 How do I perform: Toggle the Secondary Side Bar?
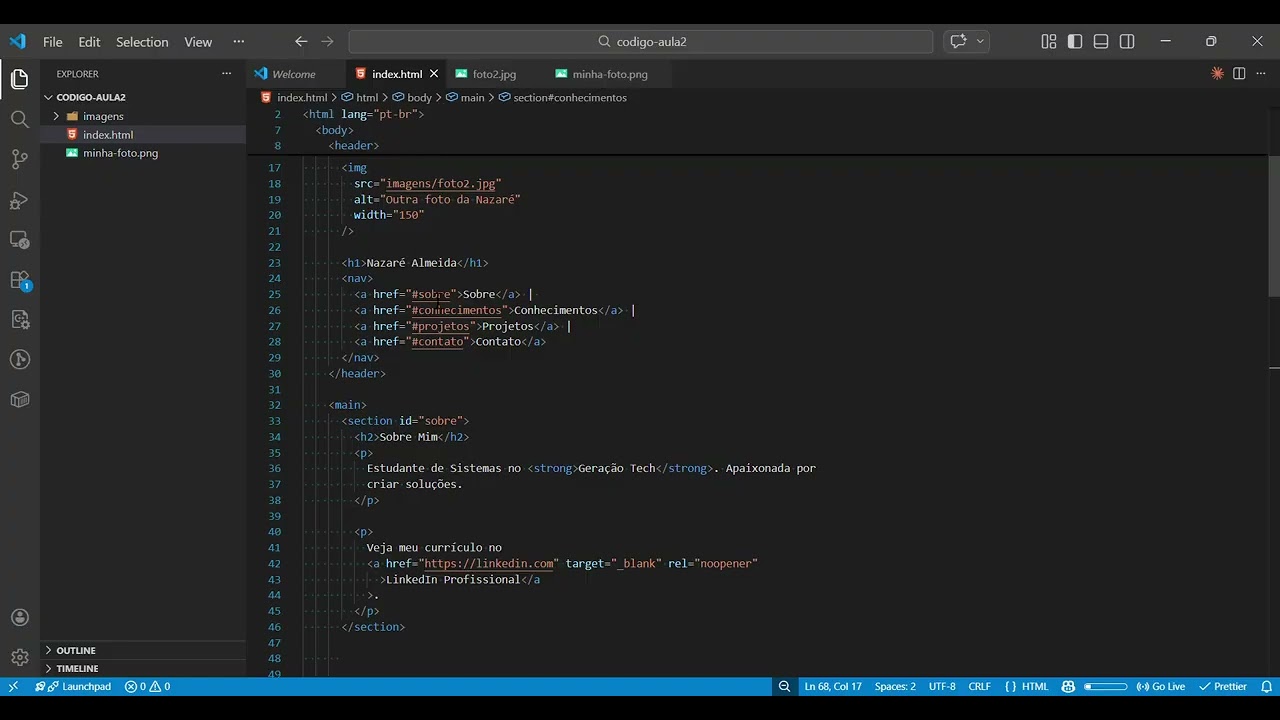point(1127,41)
